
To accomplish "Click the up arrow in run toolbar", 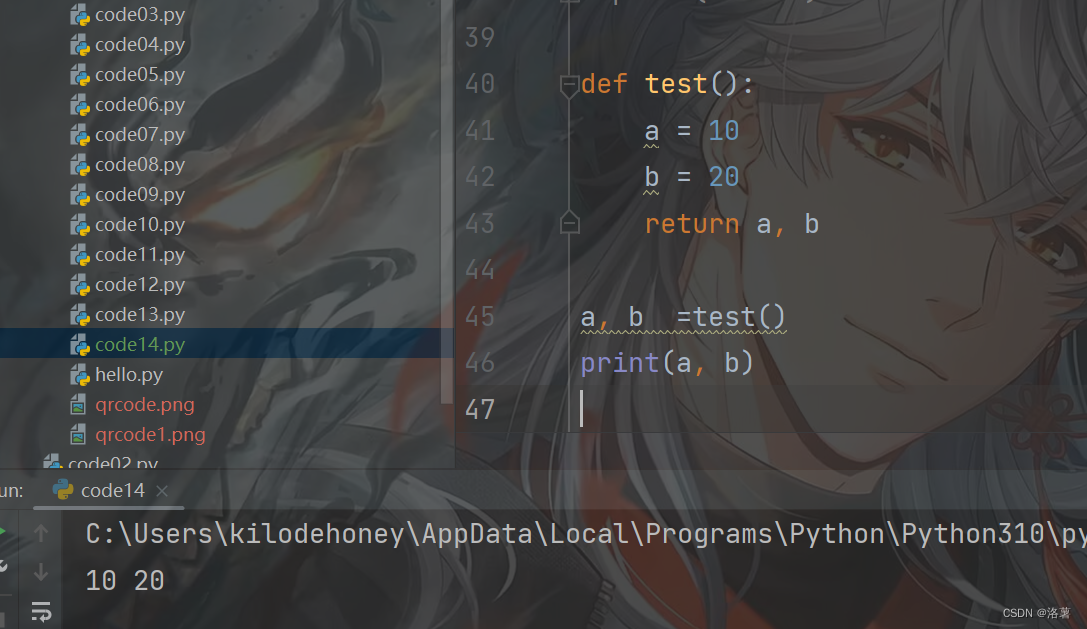I will tap(41, 533).
